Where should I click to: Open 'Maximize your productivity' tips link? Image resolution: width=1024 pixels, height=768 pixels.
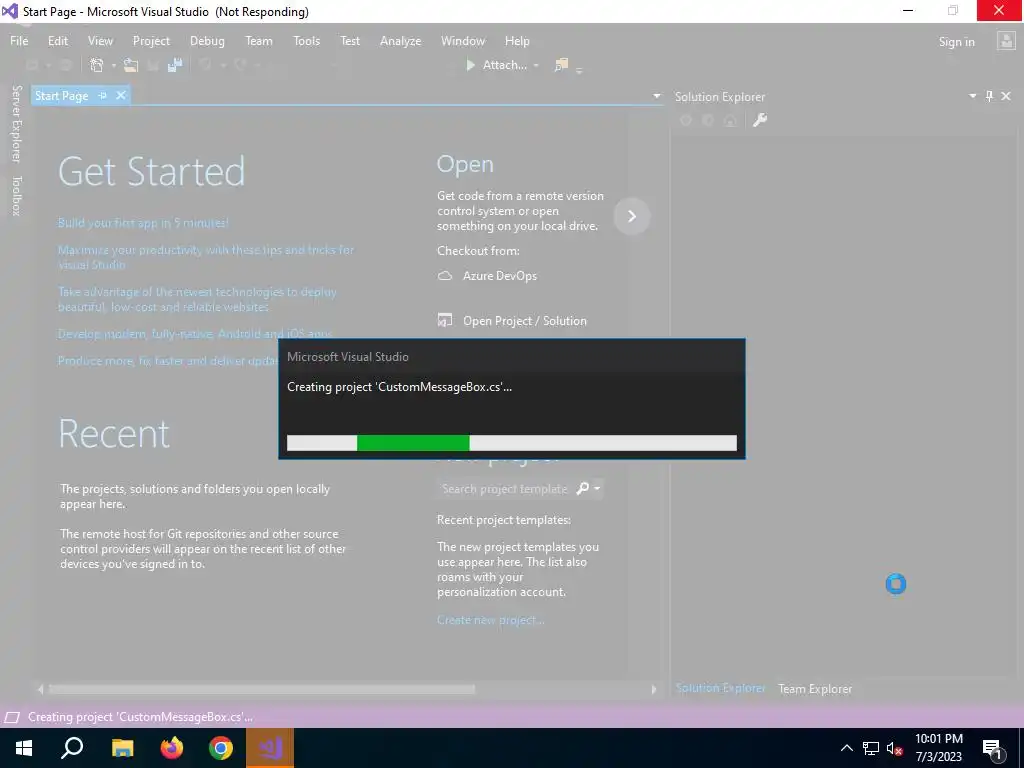[x=206, y=257]
